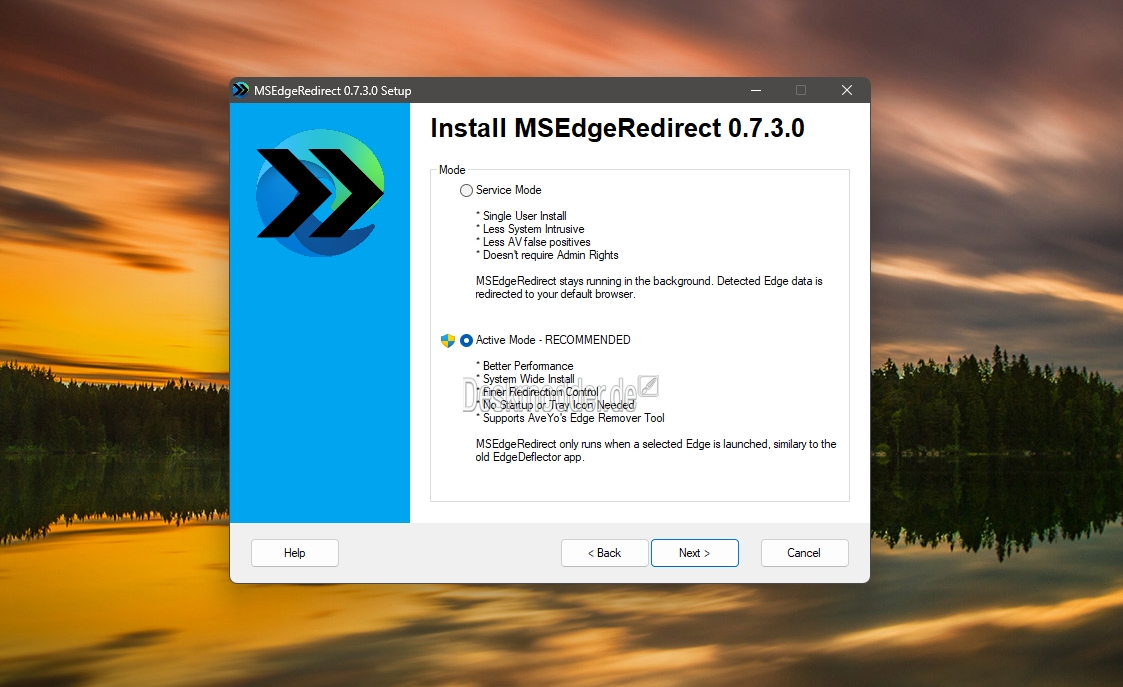Select the Service Mode radio button

pos(466,191)
